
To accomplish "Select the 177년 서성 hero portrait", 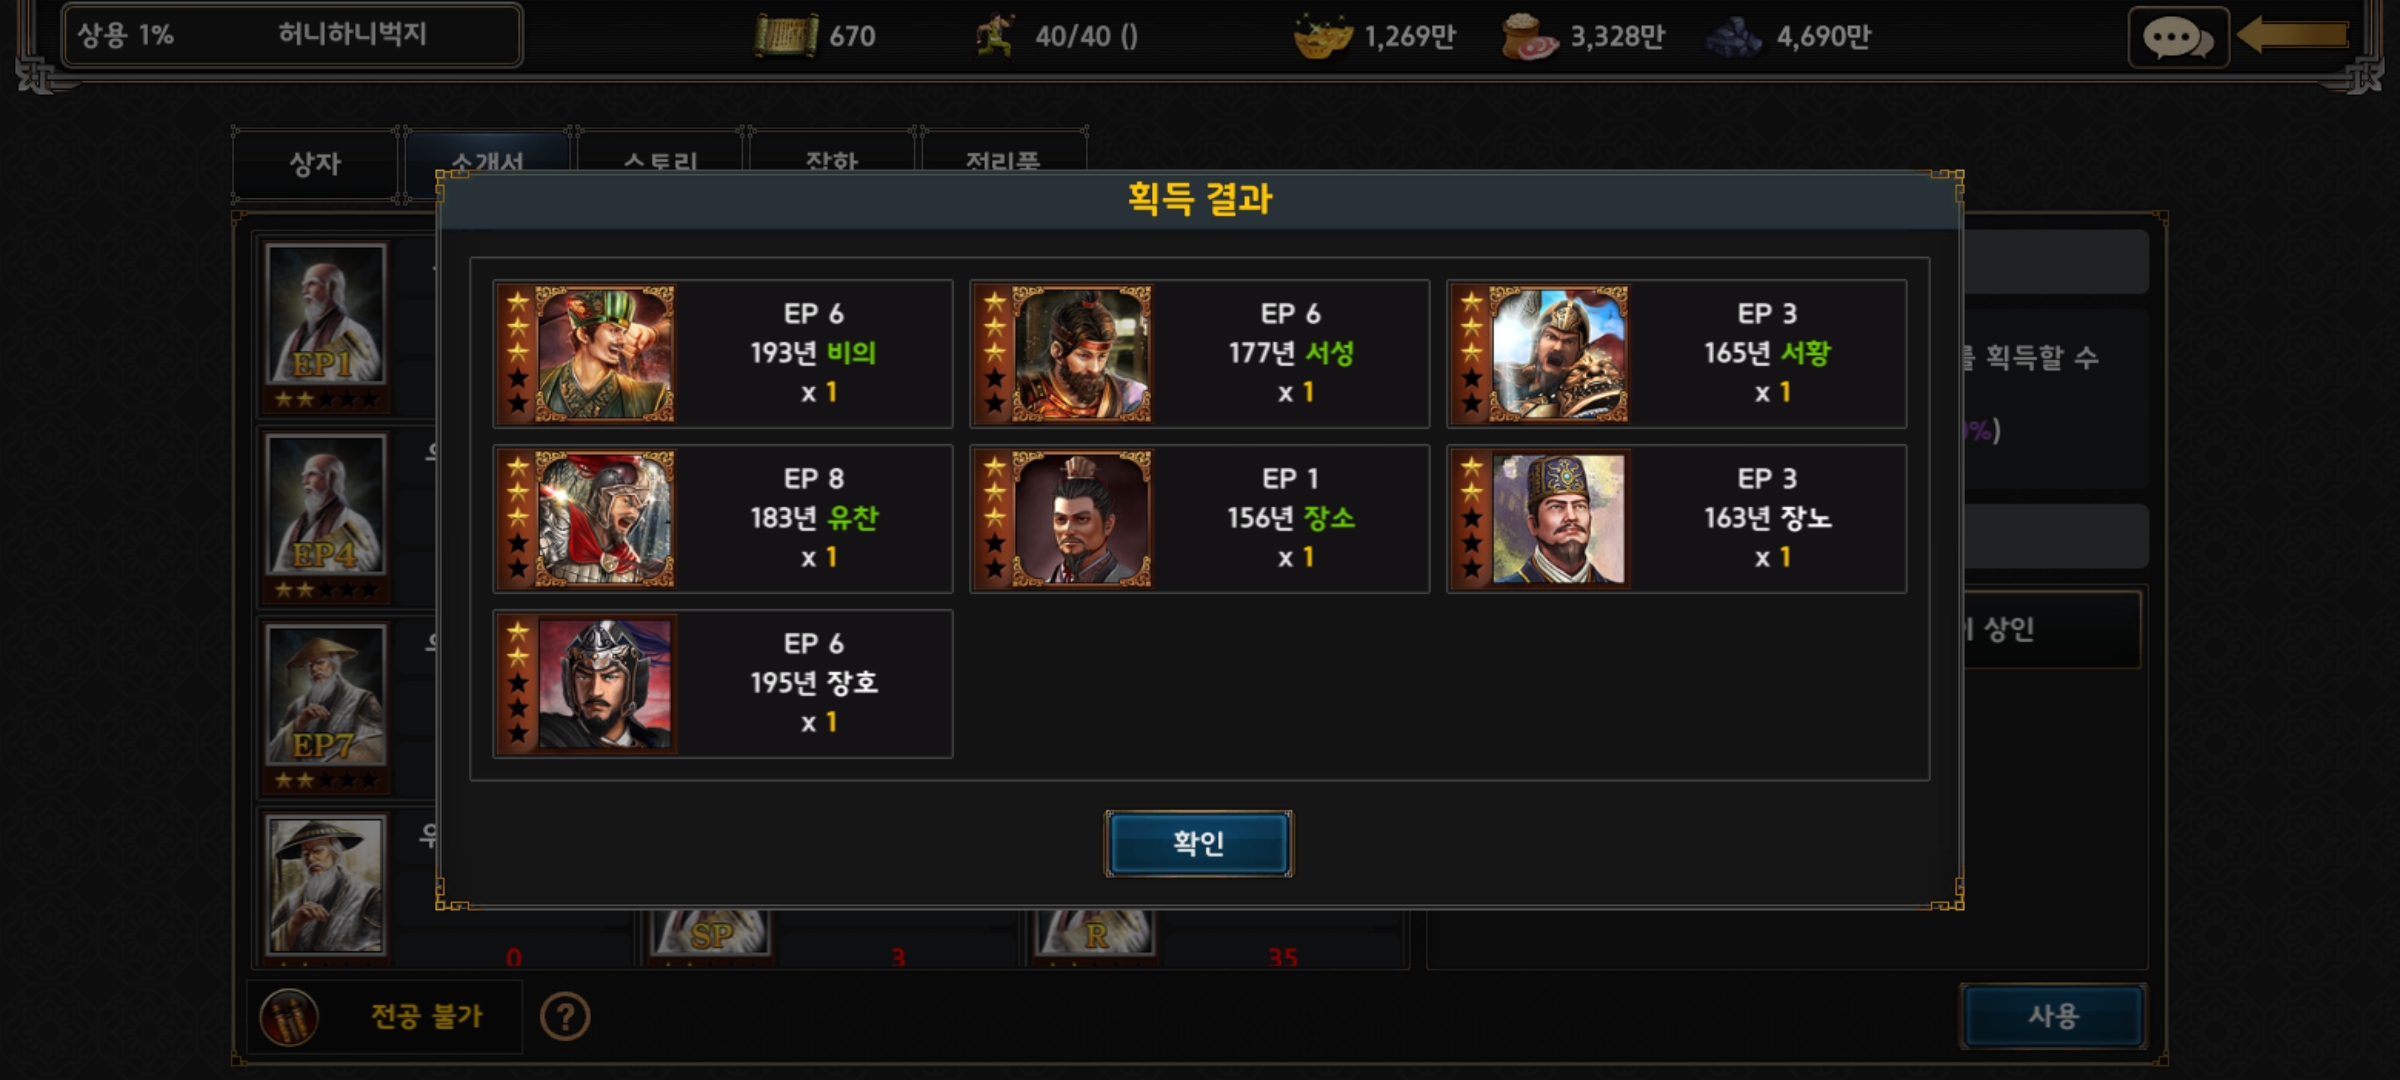I will click(1082, 354).
